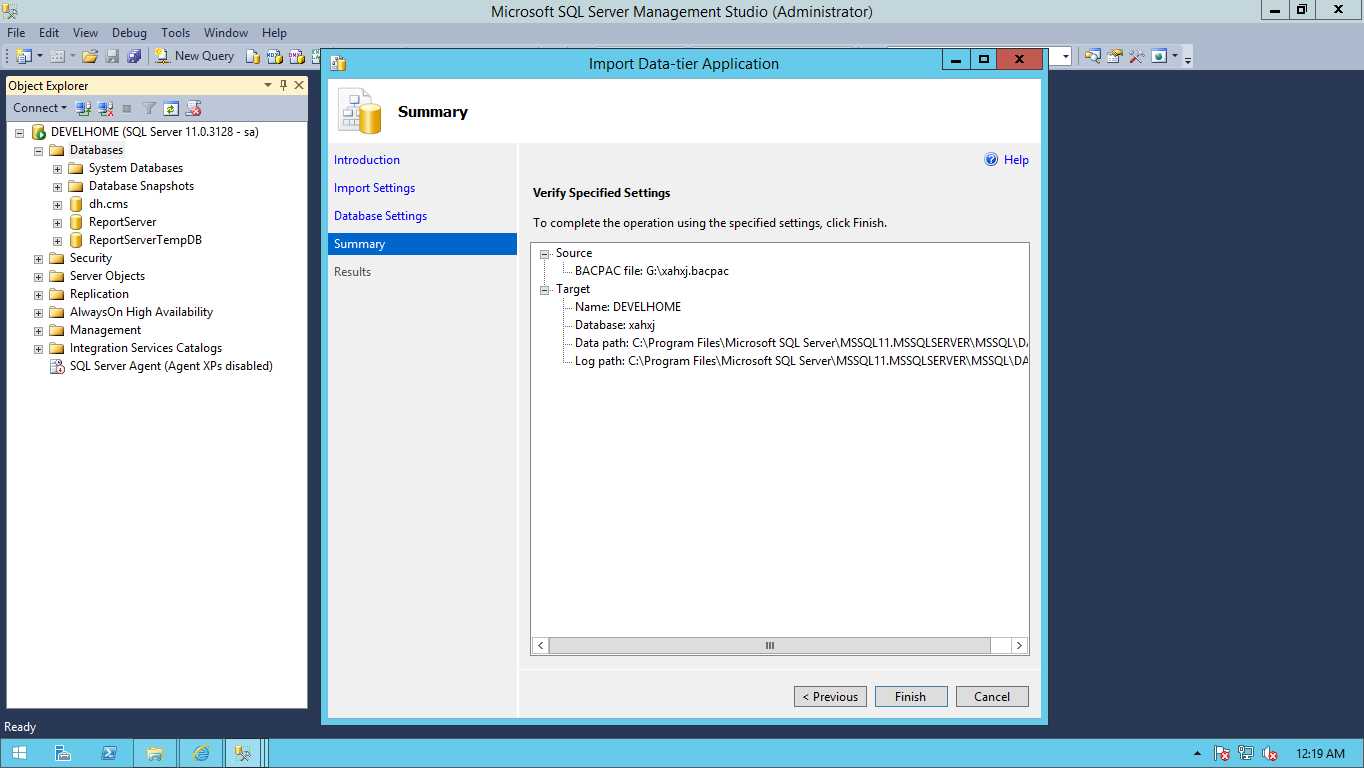The width and height of the screenshot is (1364, 768).
Task: Expand the ReportServer database node
Action: point(57,222)
